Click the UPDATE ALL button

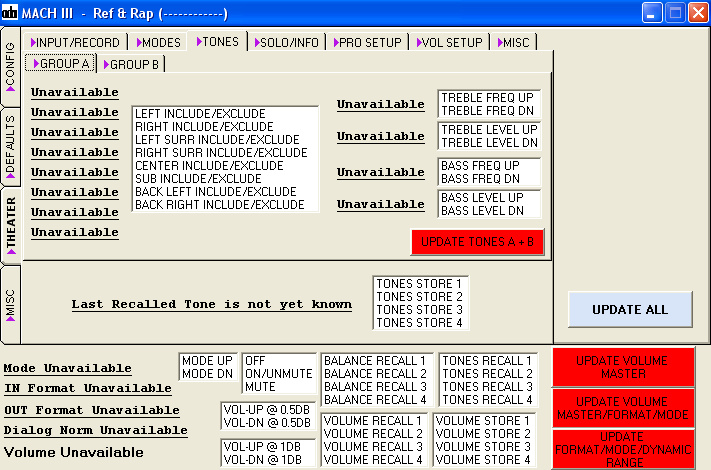click(630, 310)
